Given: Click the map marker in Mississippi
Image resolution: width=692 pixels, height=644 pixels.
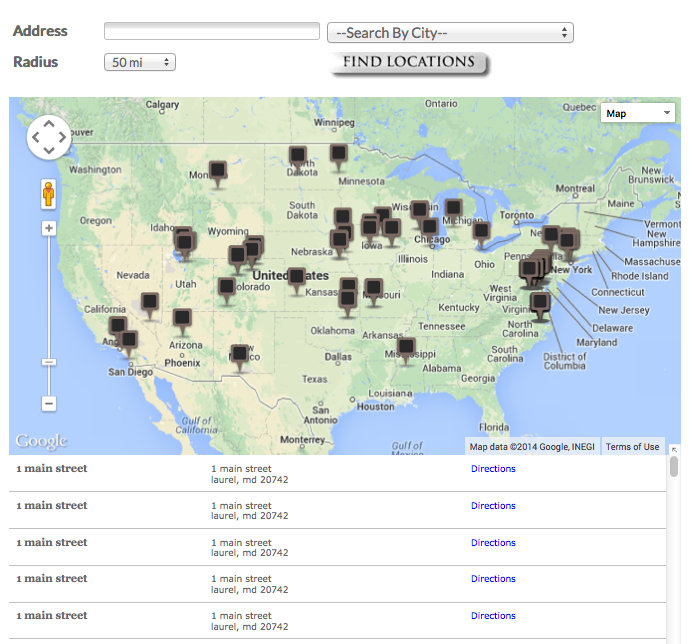Looking at the screenshot, I should [x=406, y=348].
